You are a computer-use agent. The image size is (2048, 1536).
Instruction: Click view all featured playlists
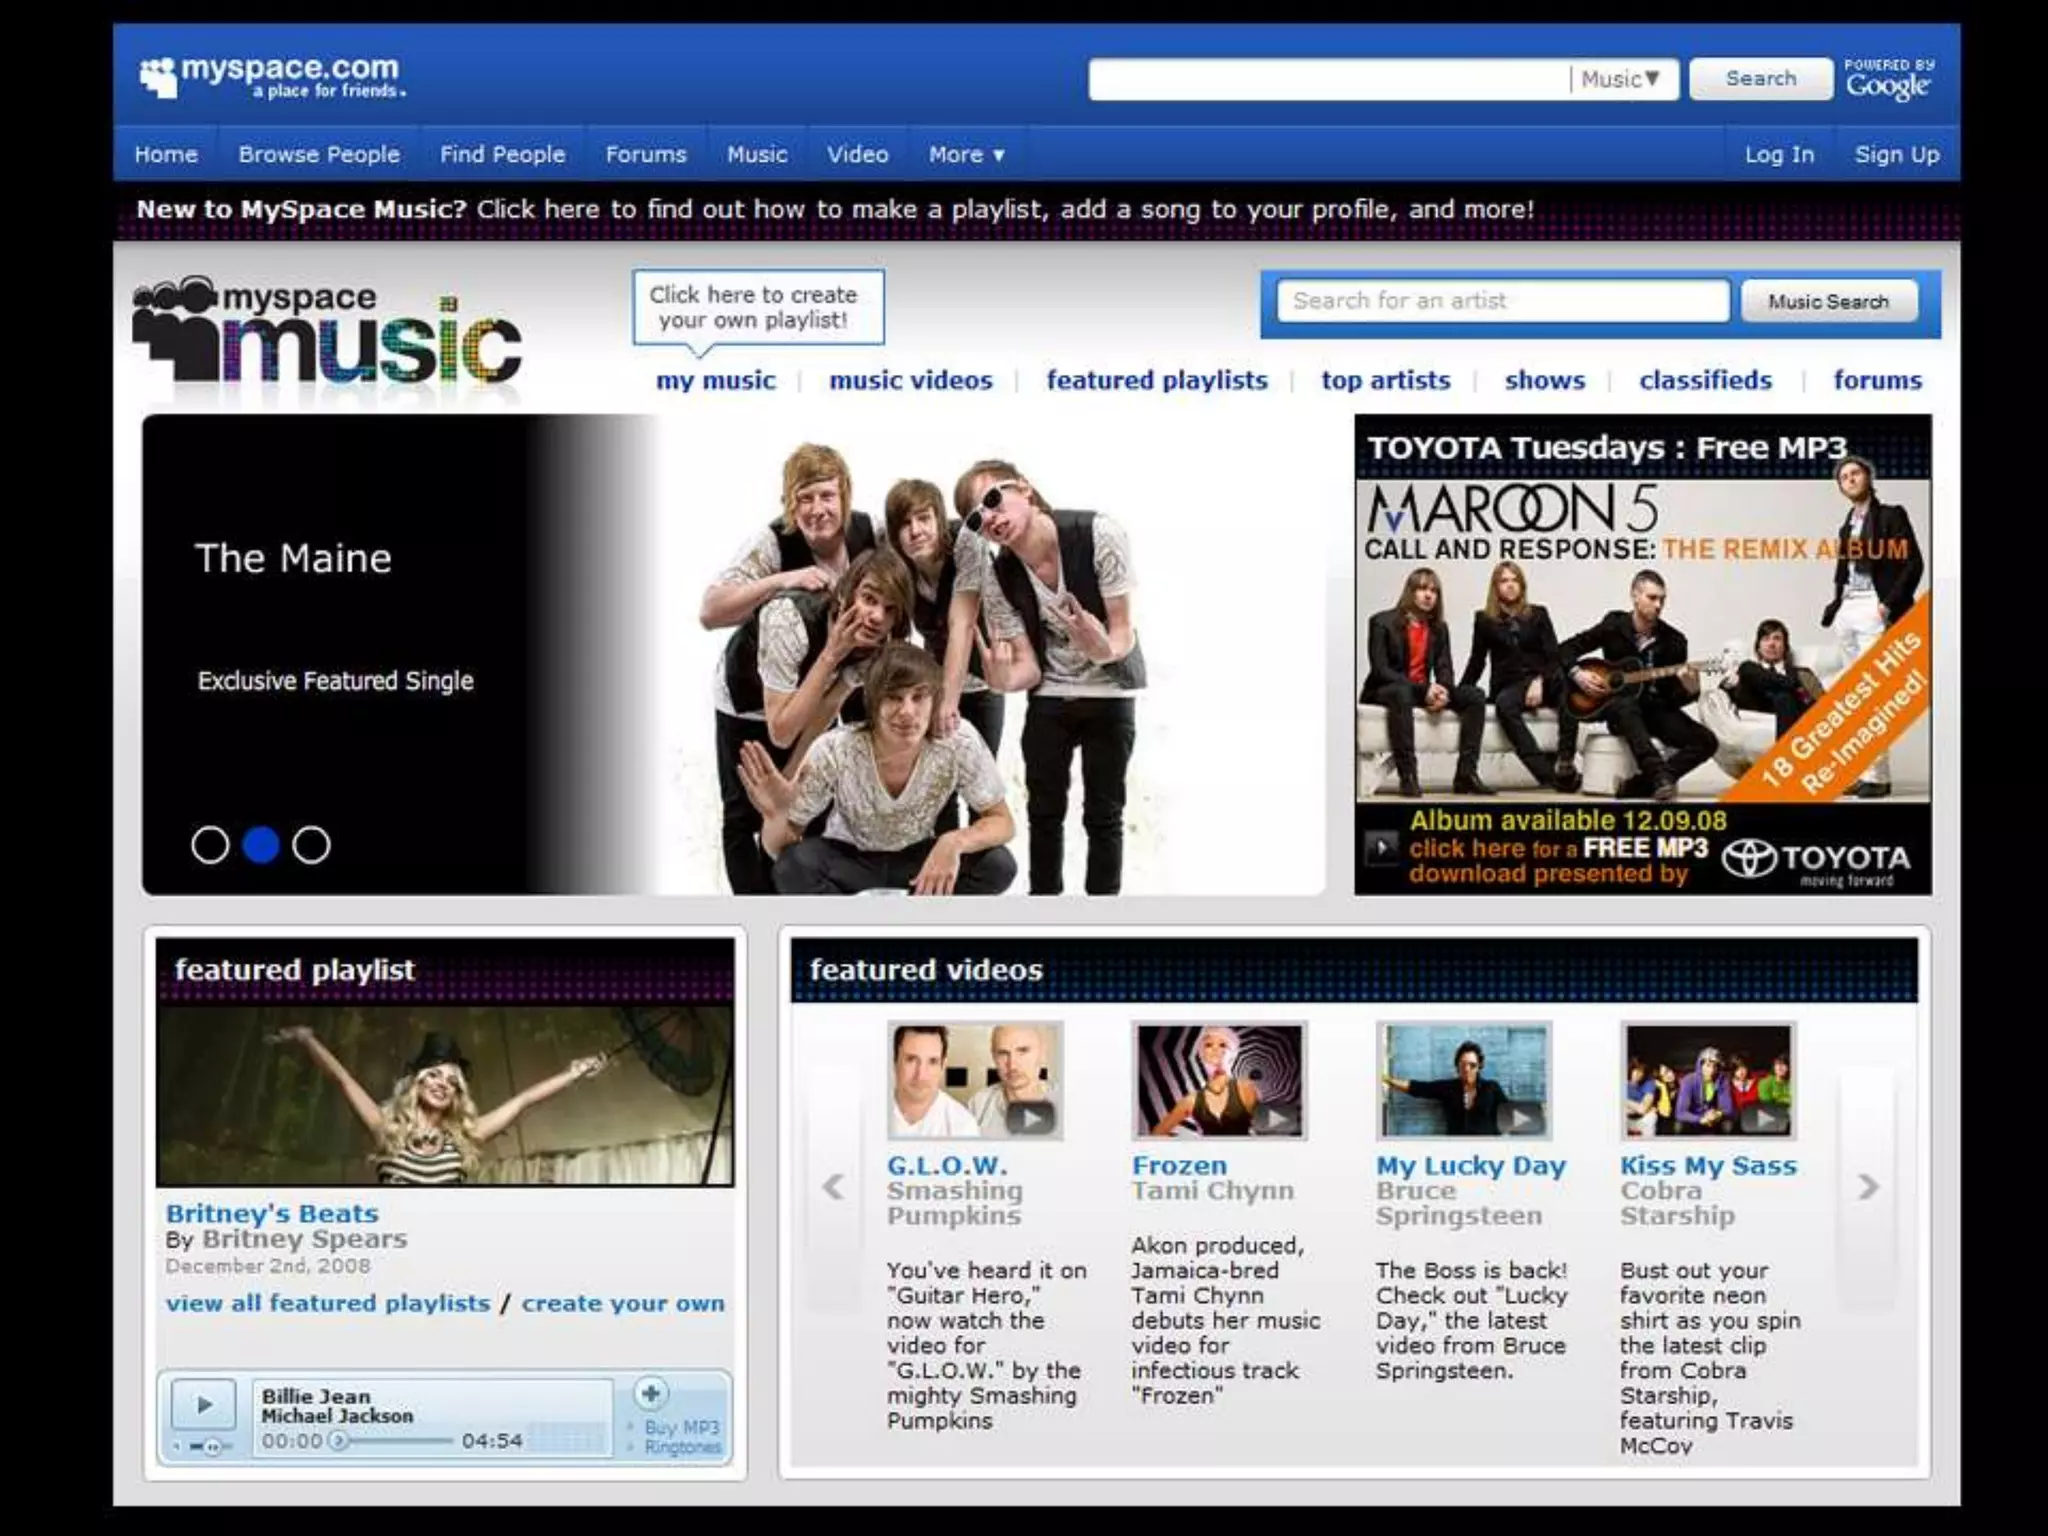[328, 1303]
